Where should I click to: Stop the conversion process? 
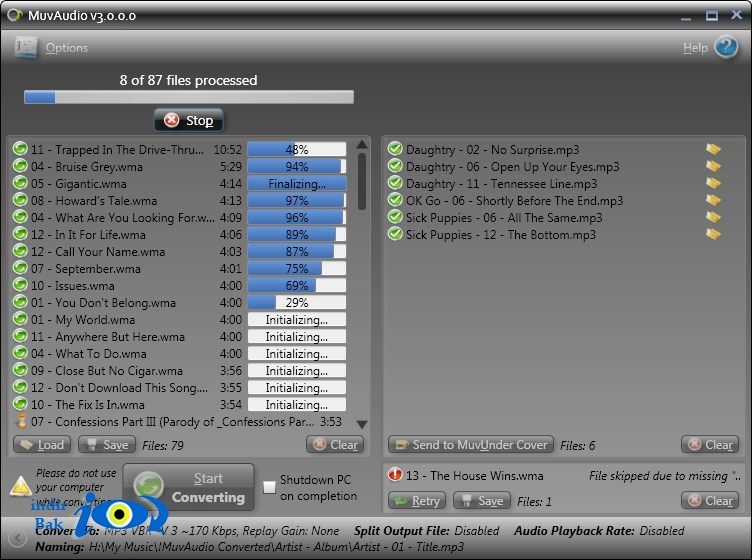pyautogui.click(x=188, y=120)
